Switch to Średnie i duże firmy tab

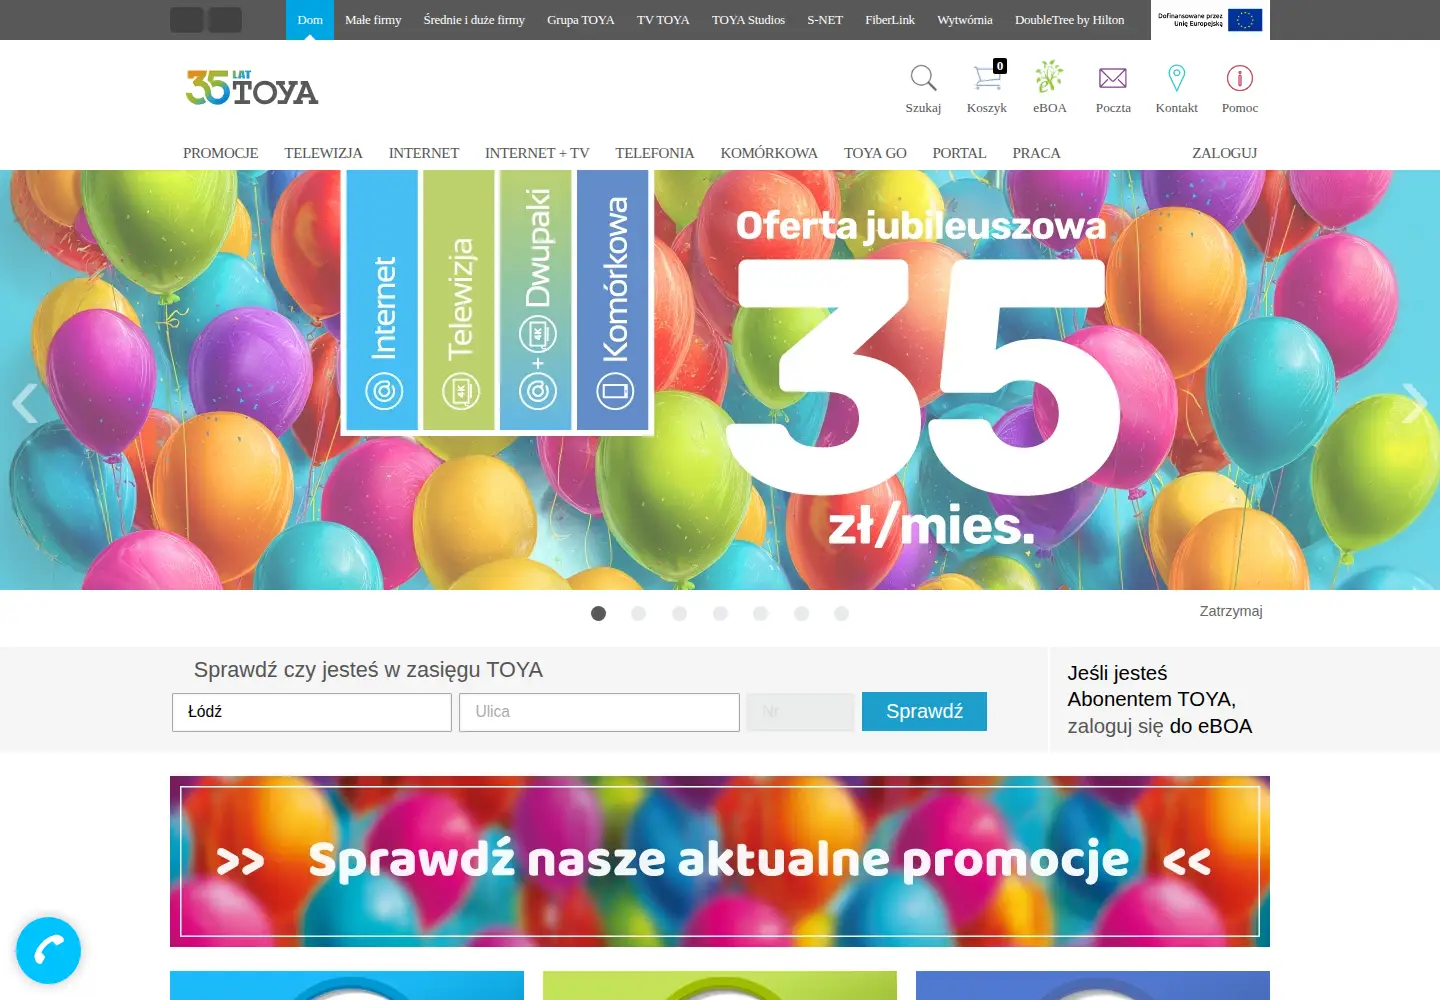(x=474, y=20)
